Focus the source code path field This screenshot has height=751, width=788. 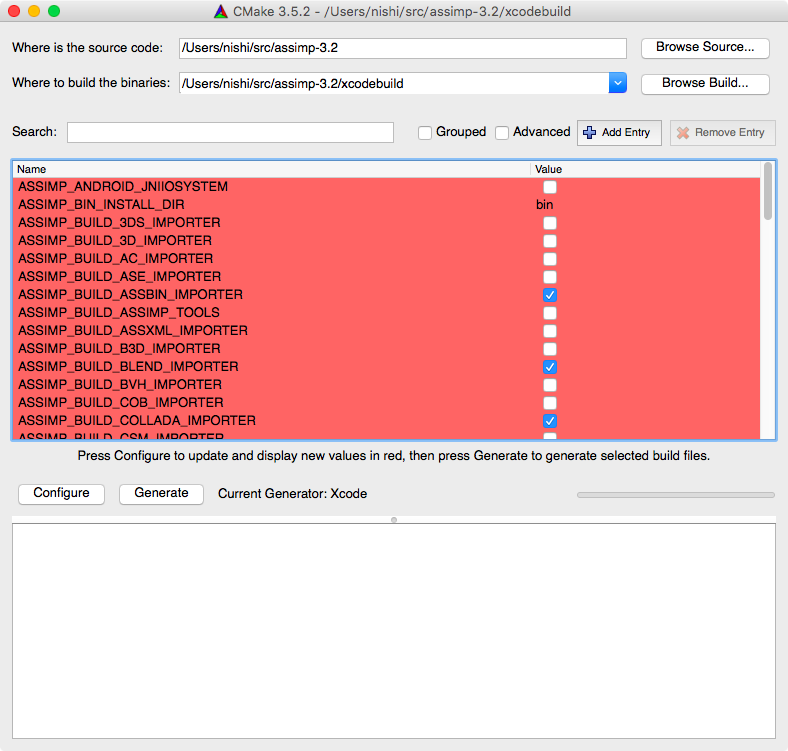click(403, 48)
